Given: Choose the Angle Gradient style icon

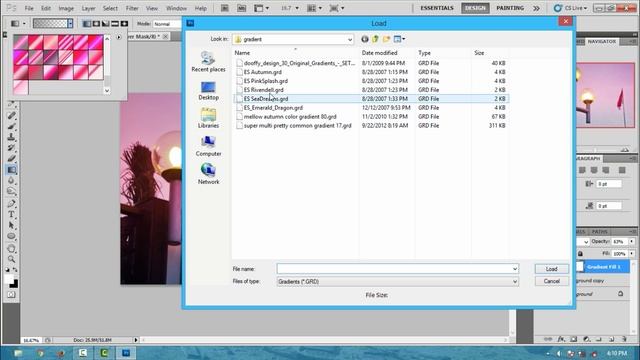Looking at the screenshot, I should pyautogui.click(x=106, y=24).
